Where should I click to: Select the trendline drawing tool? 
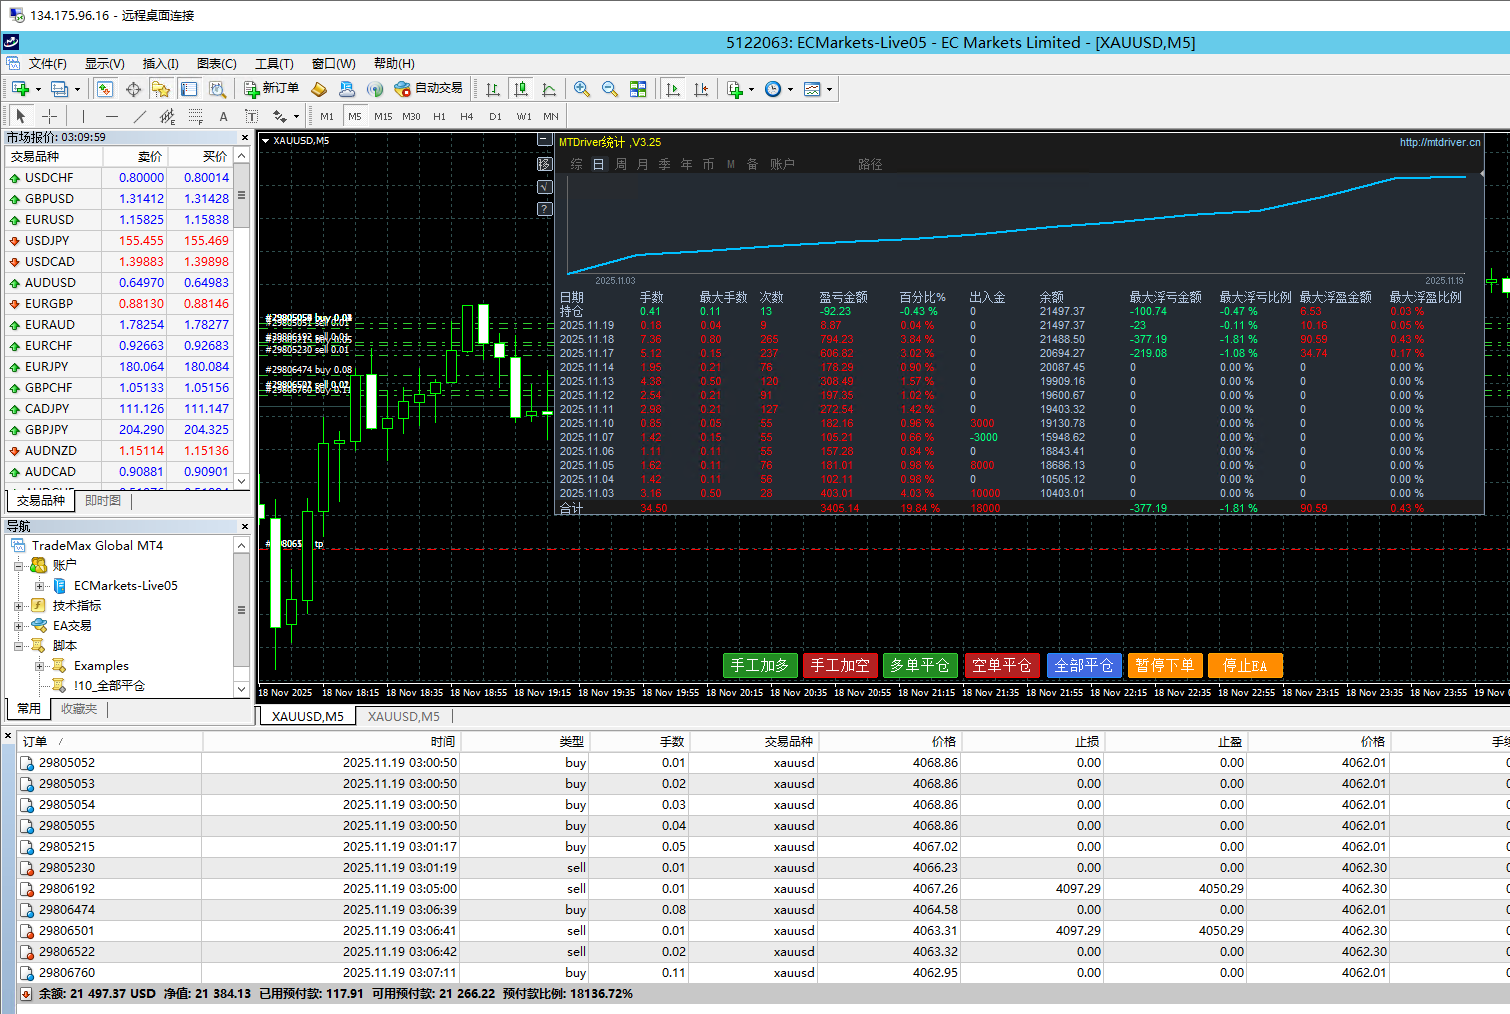click(x=140, y=116)
